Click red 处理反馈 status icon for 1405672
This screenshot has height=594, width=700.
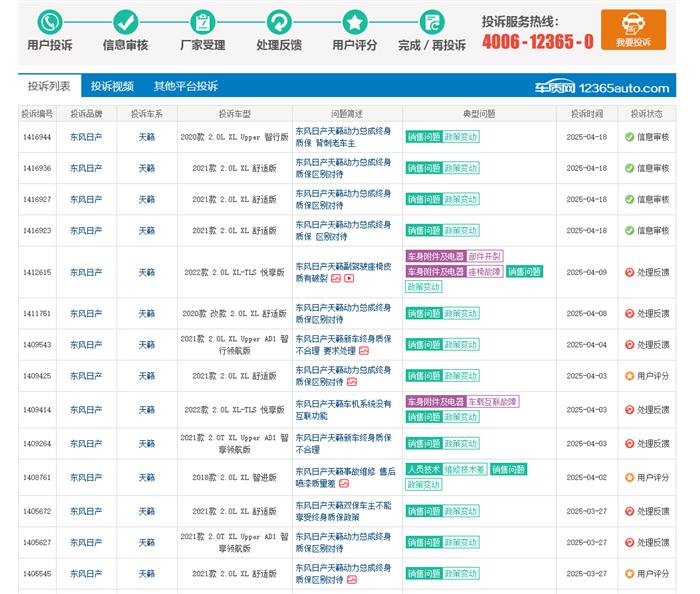click(629, 511)
